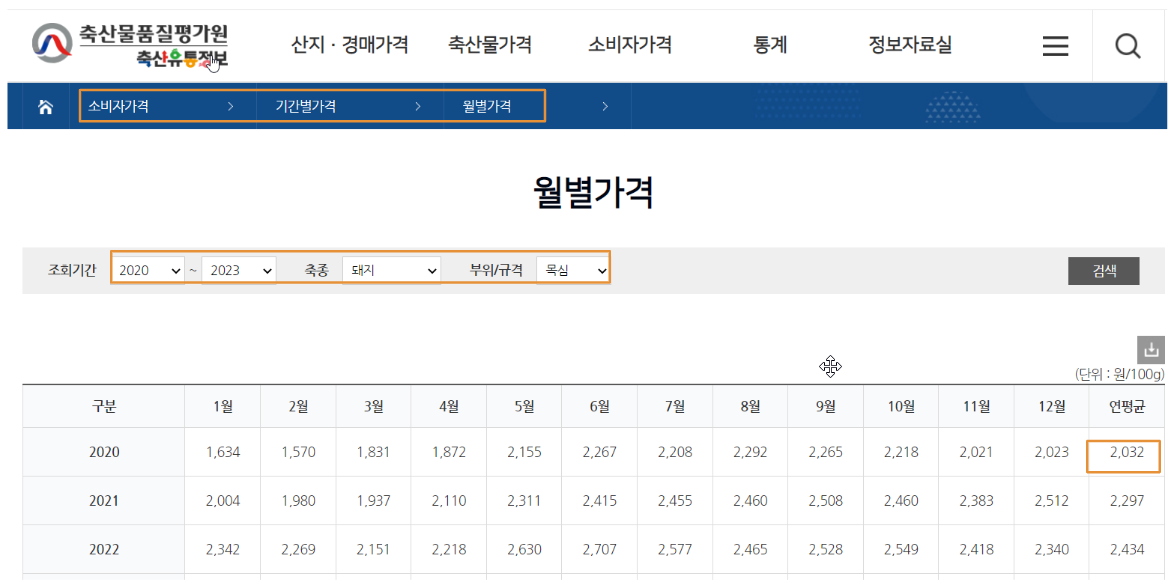Click the 1월 column header
The height and width of the screenshot is (588, 1173).
click(223, 406)
